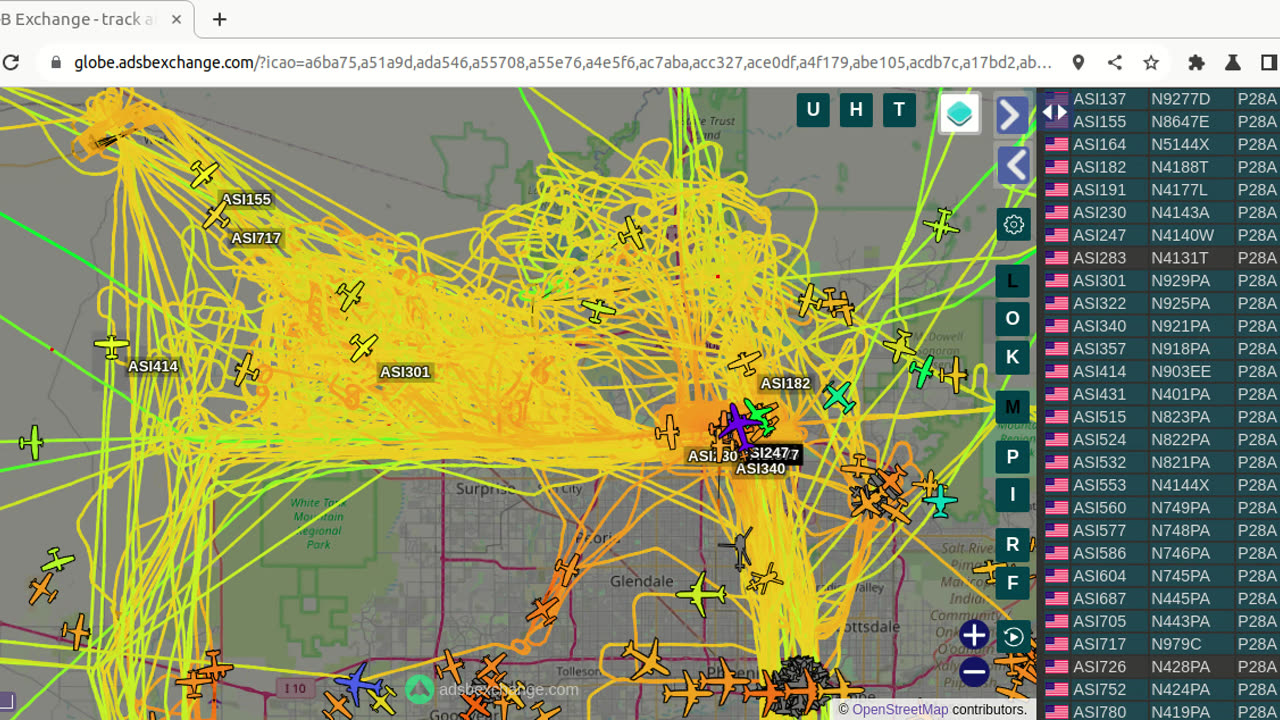Image resolution: width=1280 pixels, height=720 pixels.
Task: Toggle sidebar width double-arrow button
Action: tap(1055, 112)
